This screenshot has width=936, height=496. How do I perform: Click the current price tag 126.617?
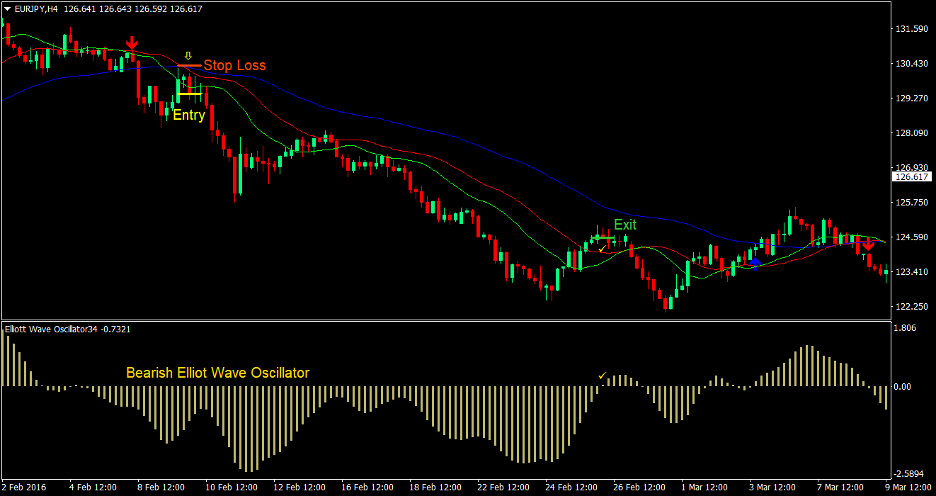click(912, 177)
